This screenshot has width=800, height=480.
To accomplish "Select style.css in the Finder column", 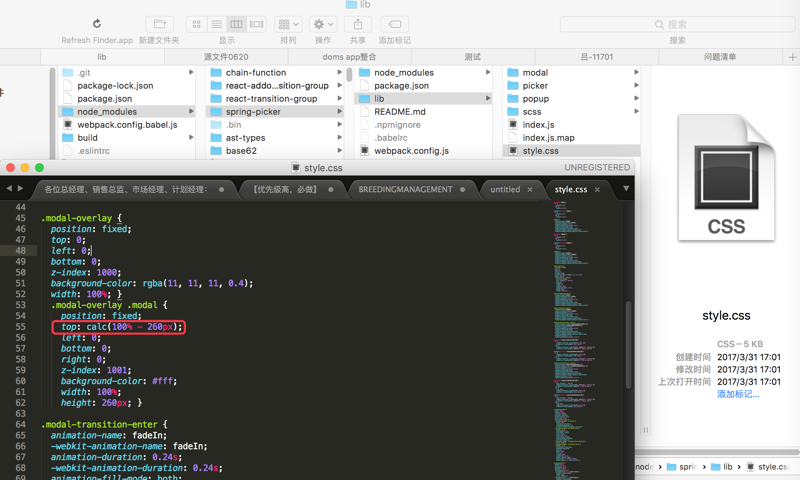I will pos(572,150).
